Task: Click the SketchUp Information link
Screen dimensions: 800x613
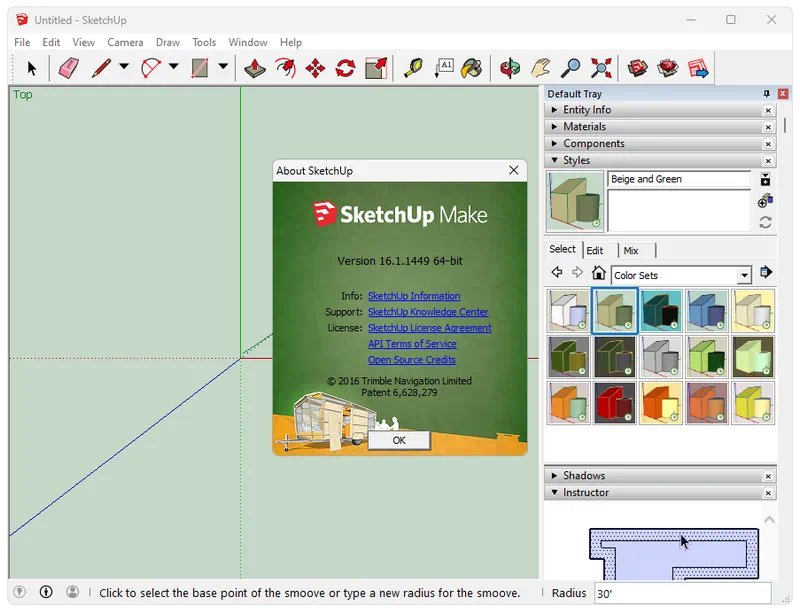Action: click(414, 296)
